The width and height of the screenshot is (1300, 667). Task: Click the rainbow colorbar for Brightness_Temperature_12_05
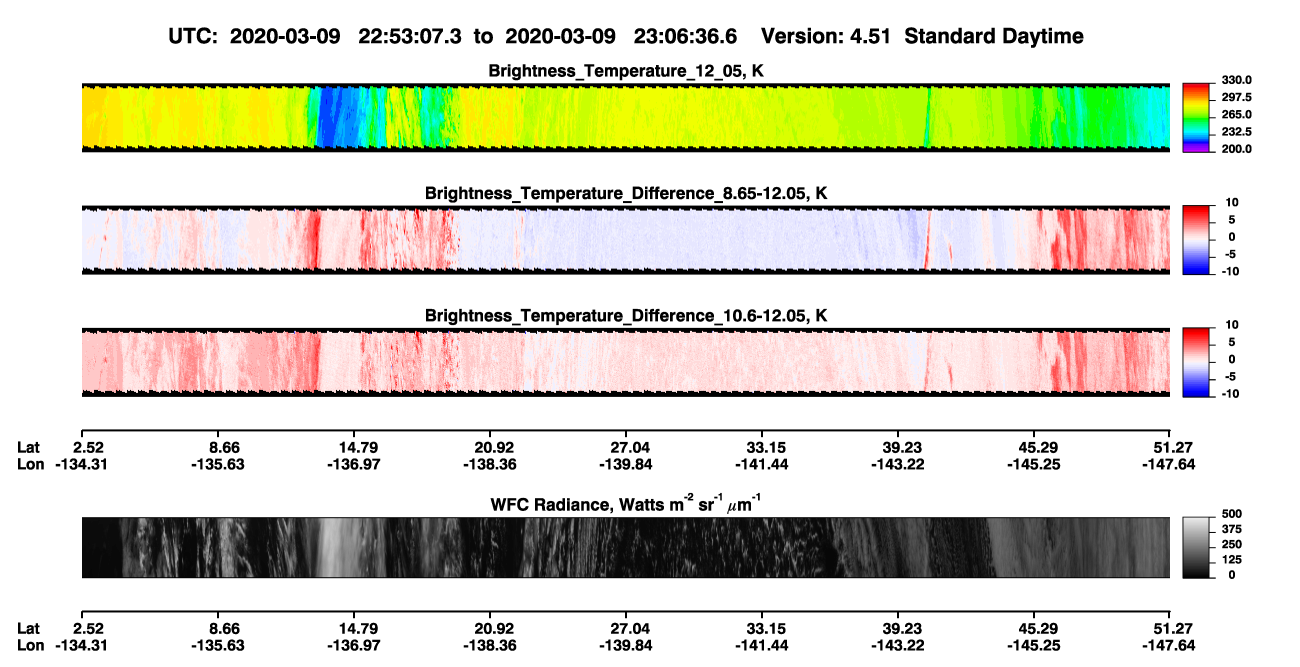pos(1196,117)
